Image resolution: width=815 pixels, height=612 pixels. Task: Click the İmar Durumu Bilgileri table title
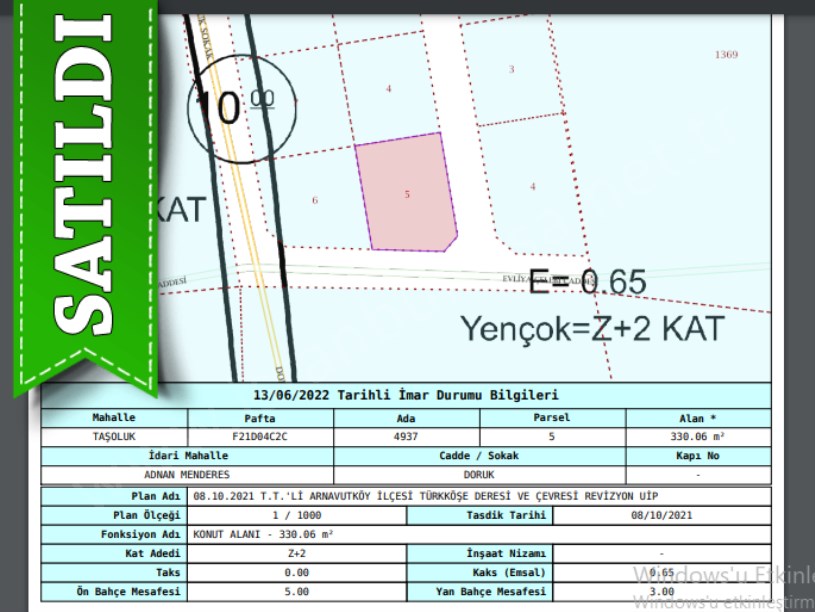[406, 396]
